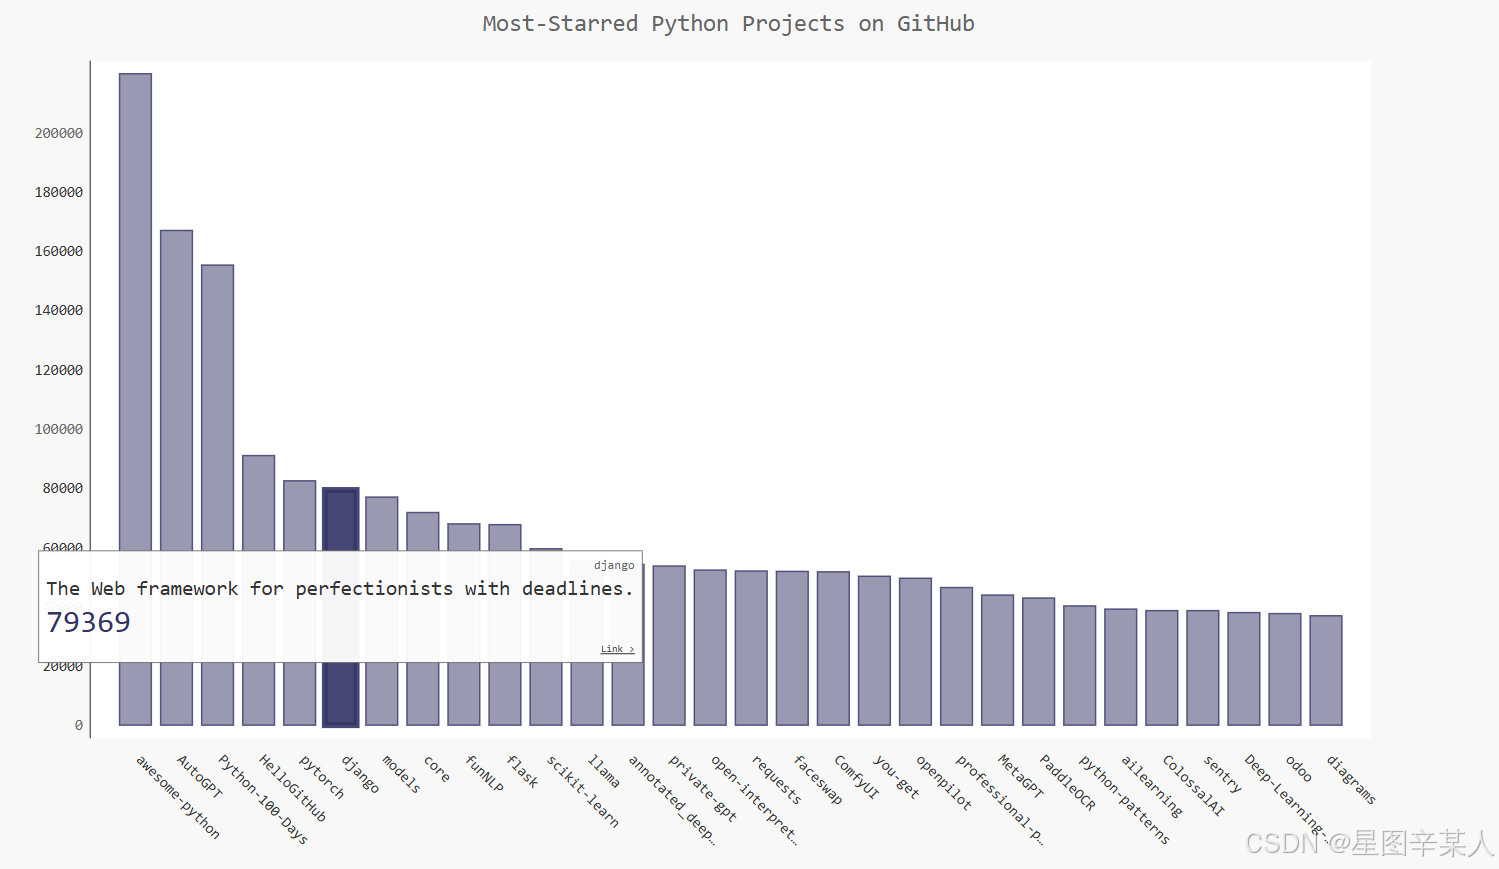This screenshot has height=869, width=1499.
Task: Click the 160000 y-axis label
Action: (x=59, y=251)
